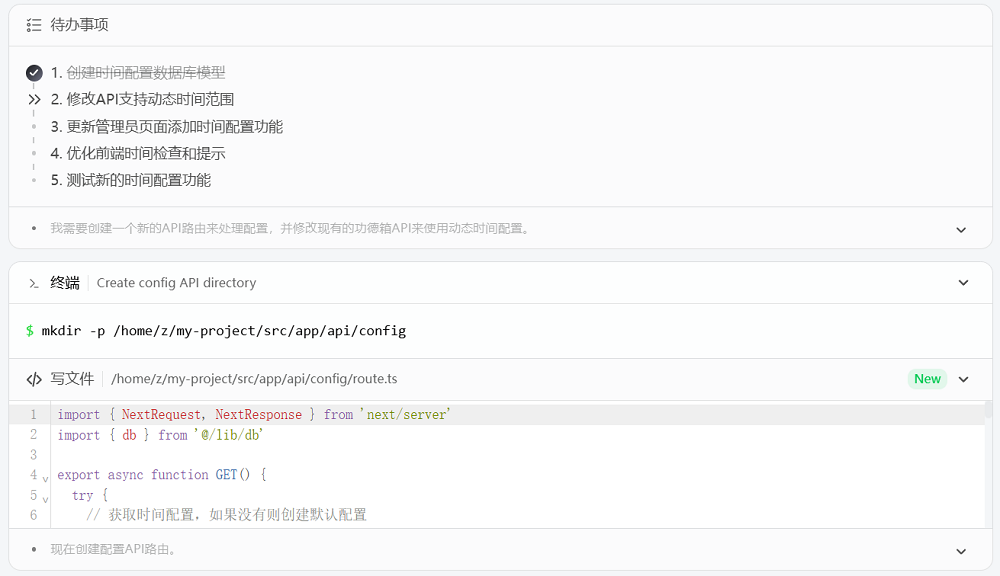Collapse the 终端 panel with its chevron
The image size is (1000, 576).
pos(962,283)
